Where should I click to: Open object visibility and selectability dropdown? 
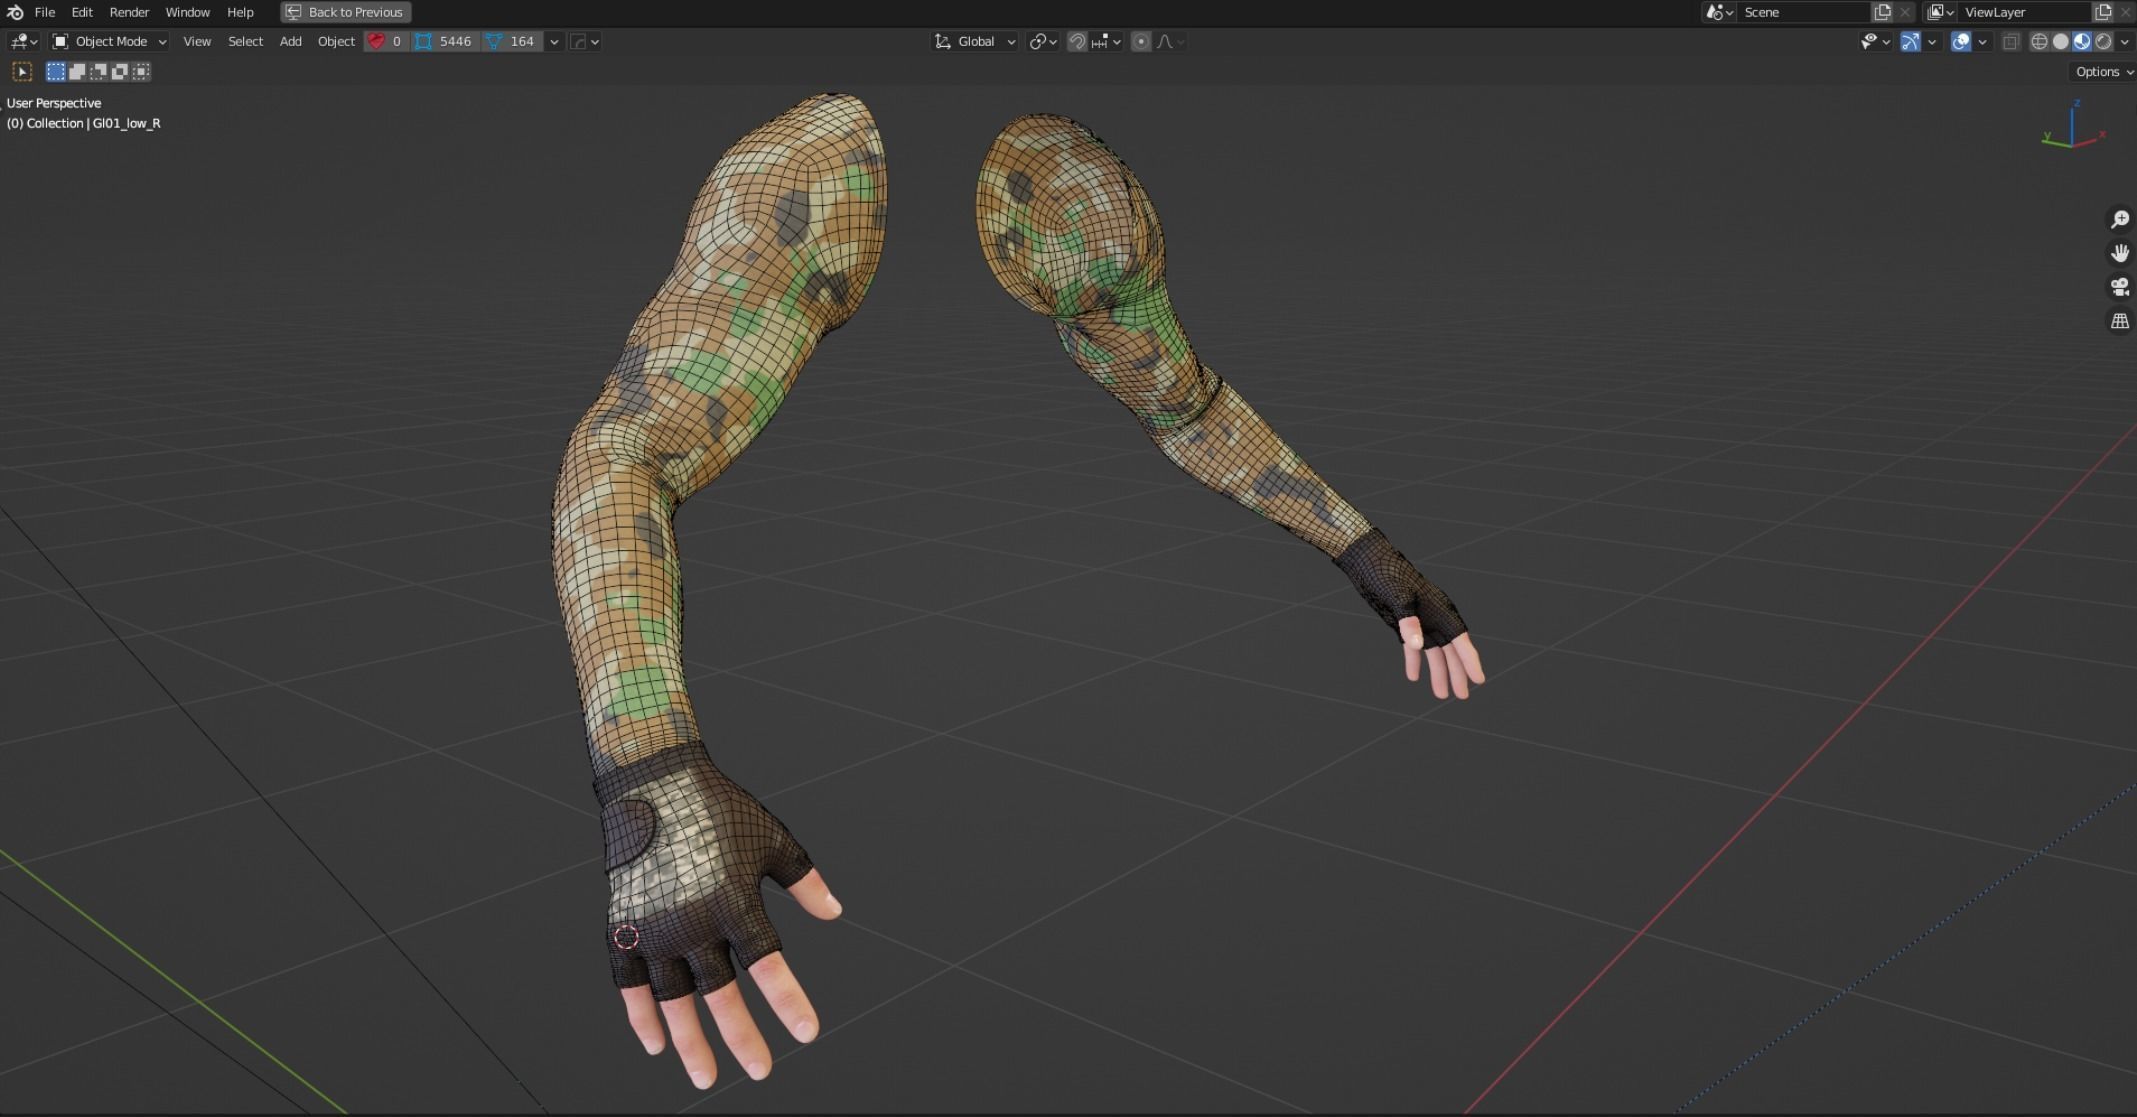point(1875,41)
